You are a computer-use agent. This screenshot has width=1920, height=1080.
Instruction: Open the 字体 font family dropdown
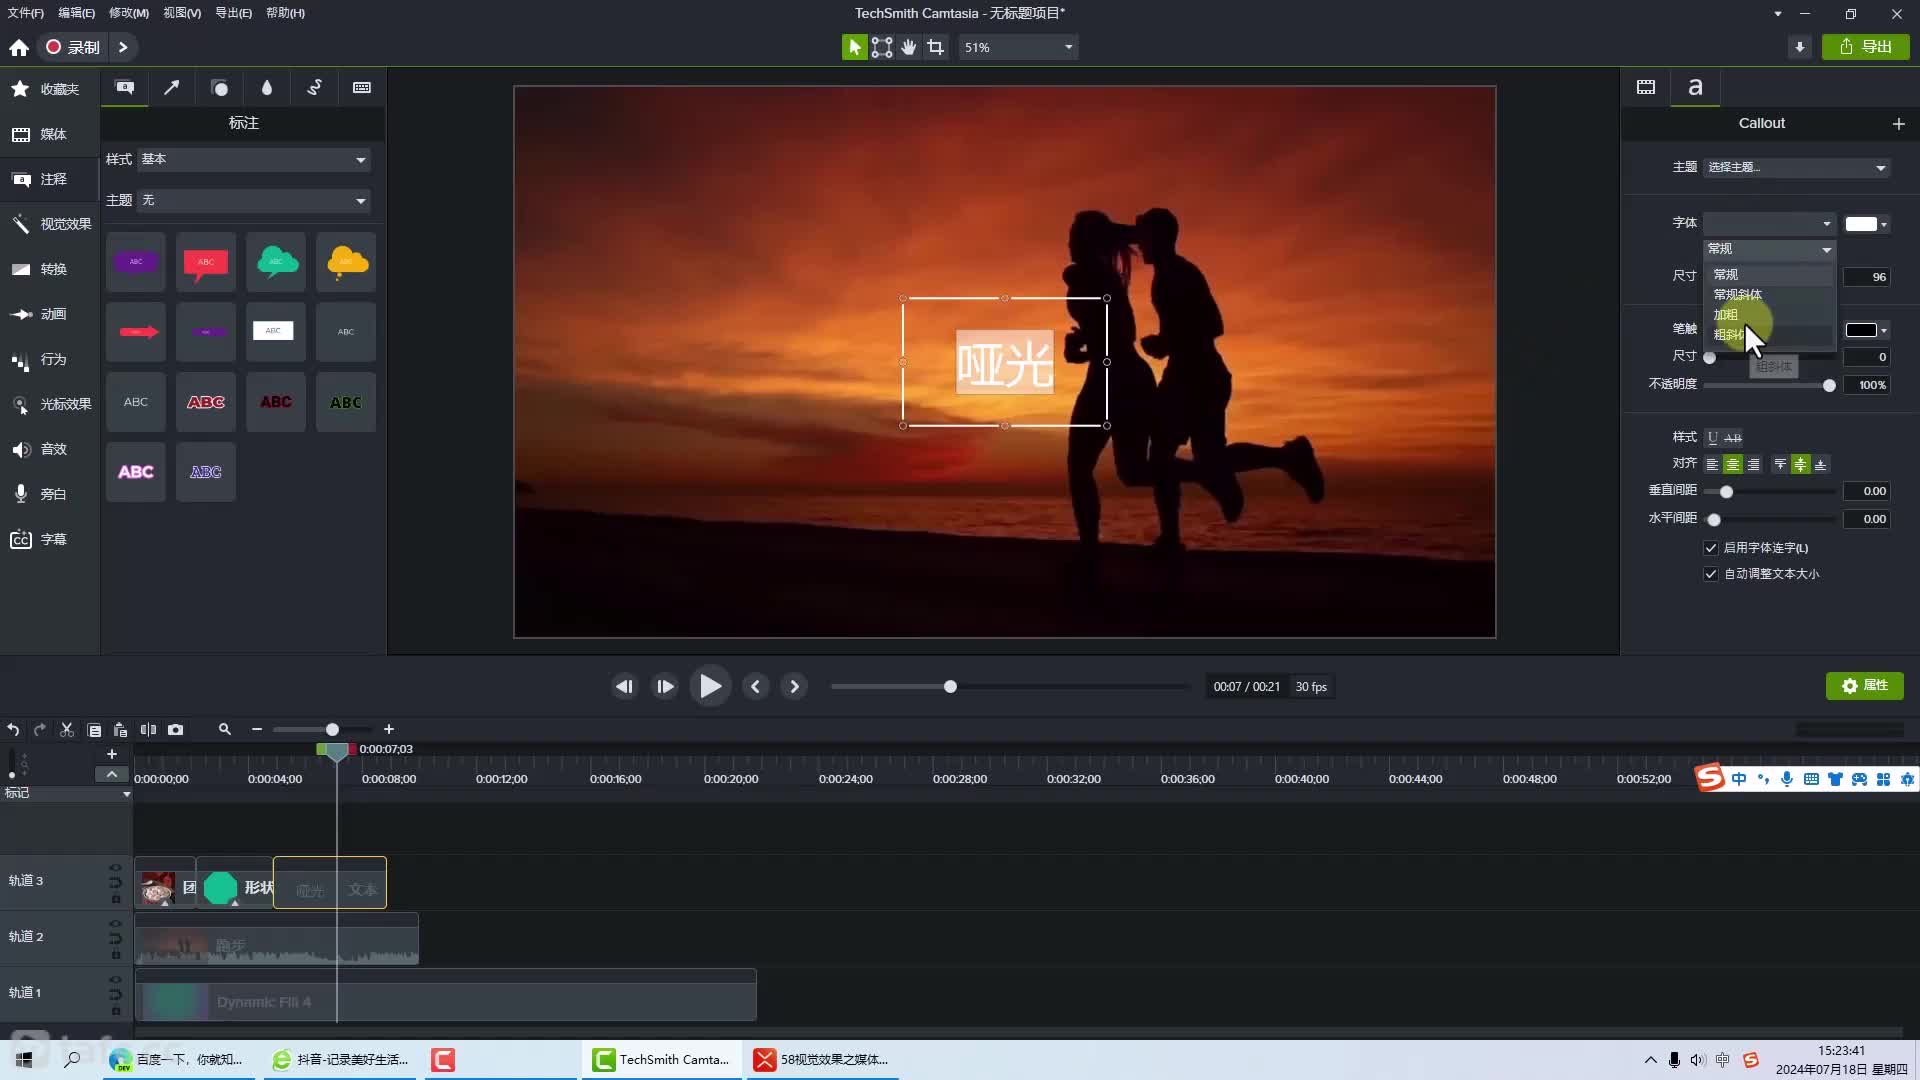tap(1769, 223)
